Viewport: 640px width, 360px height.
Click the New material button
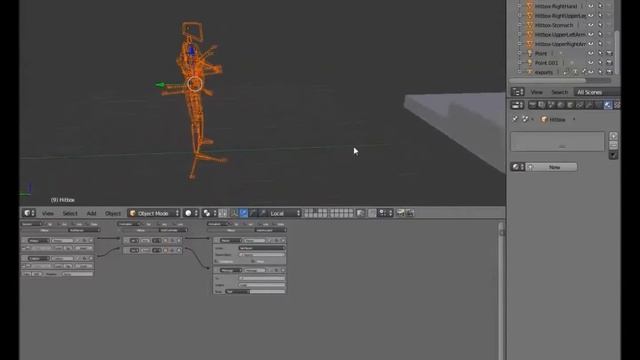(551, 167)
